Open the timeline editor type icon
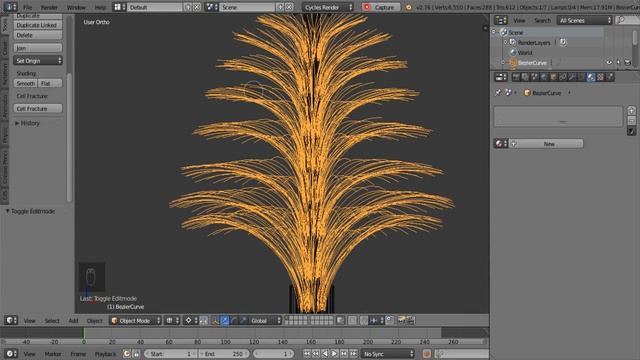 (x=11, y=353)
